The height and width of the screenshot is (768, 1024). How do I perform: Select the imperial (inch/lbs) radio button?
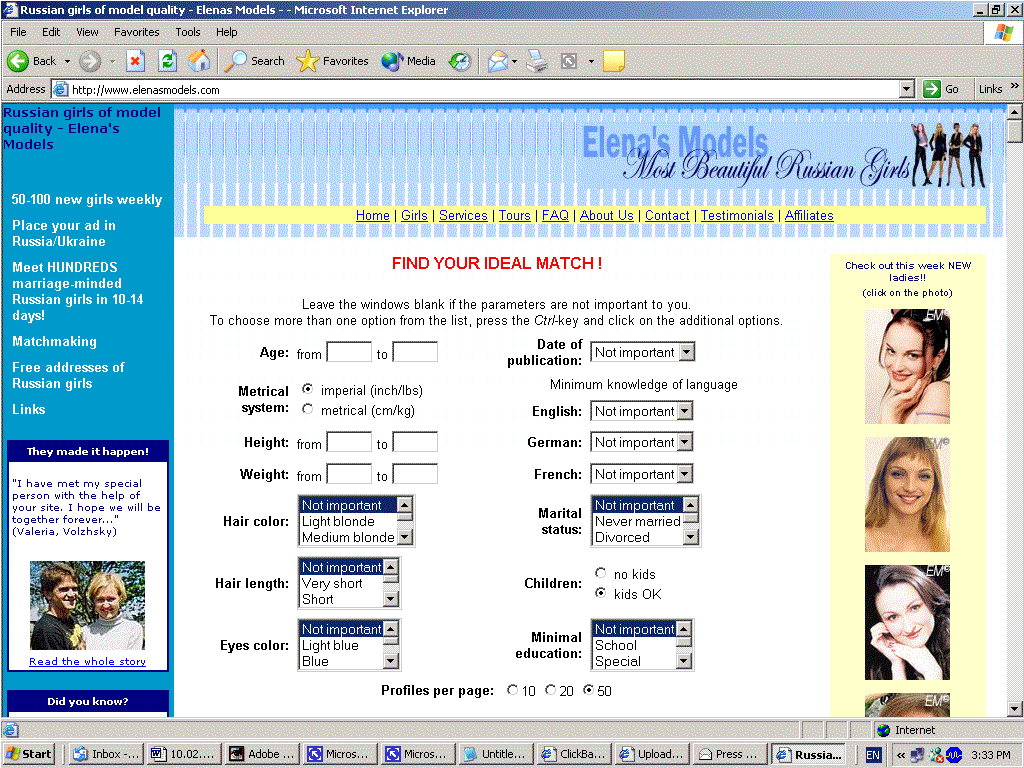pyautogui.click(x=308, y=389)
